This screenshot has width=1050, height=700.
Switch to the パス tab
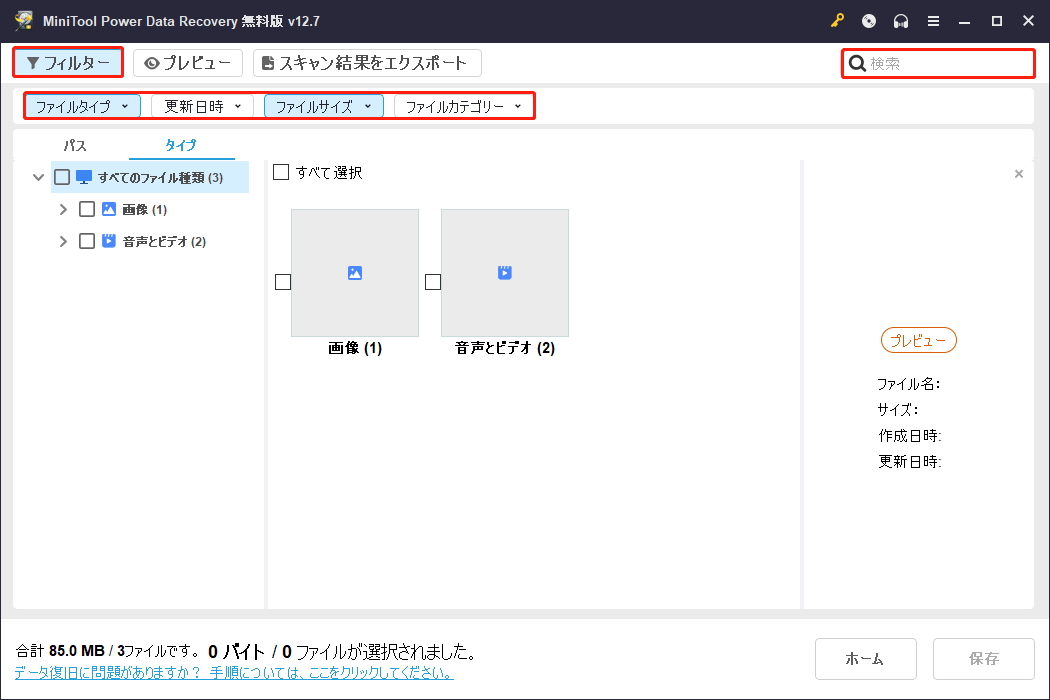[74, 145]
